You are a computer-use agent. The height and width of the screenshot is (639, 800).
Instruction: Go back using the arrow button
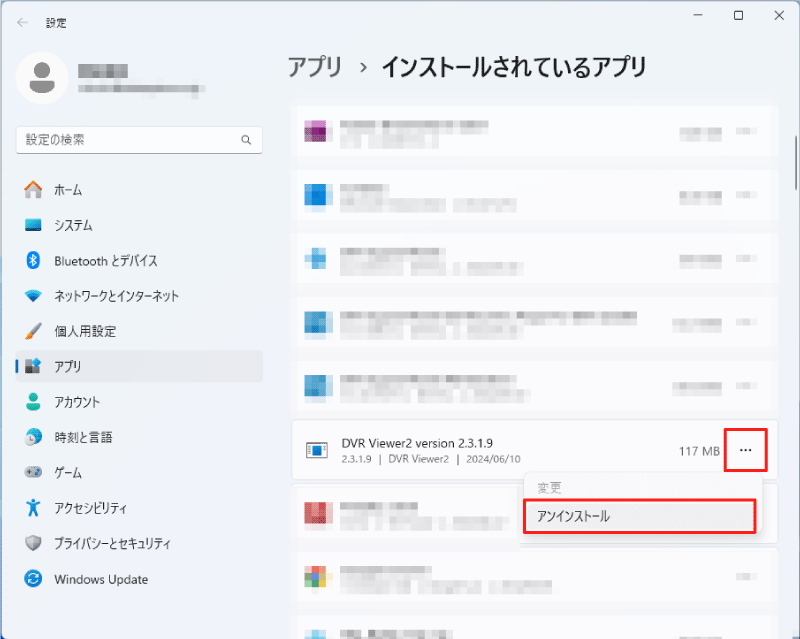click(x=22, y=21)
